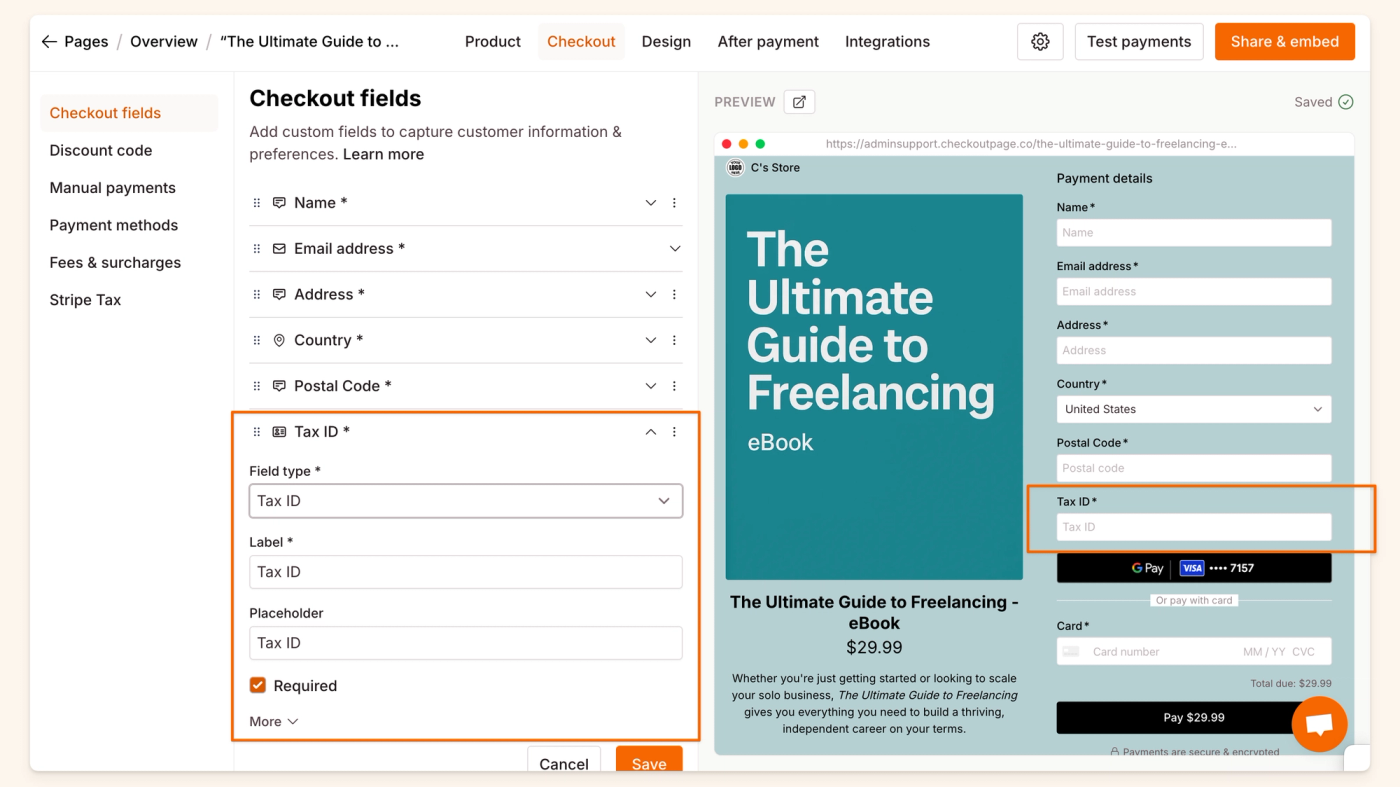Expand the Postal Code field chevron
Screen dimensions: 1400x787
[651, 386]
